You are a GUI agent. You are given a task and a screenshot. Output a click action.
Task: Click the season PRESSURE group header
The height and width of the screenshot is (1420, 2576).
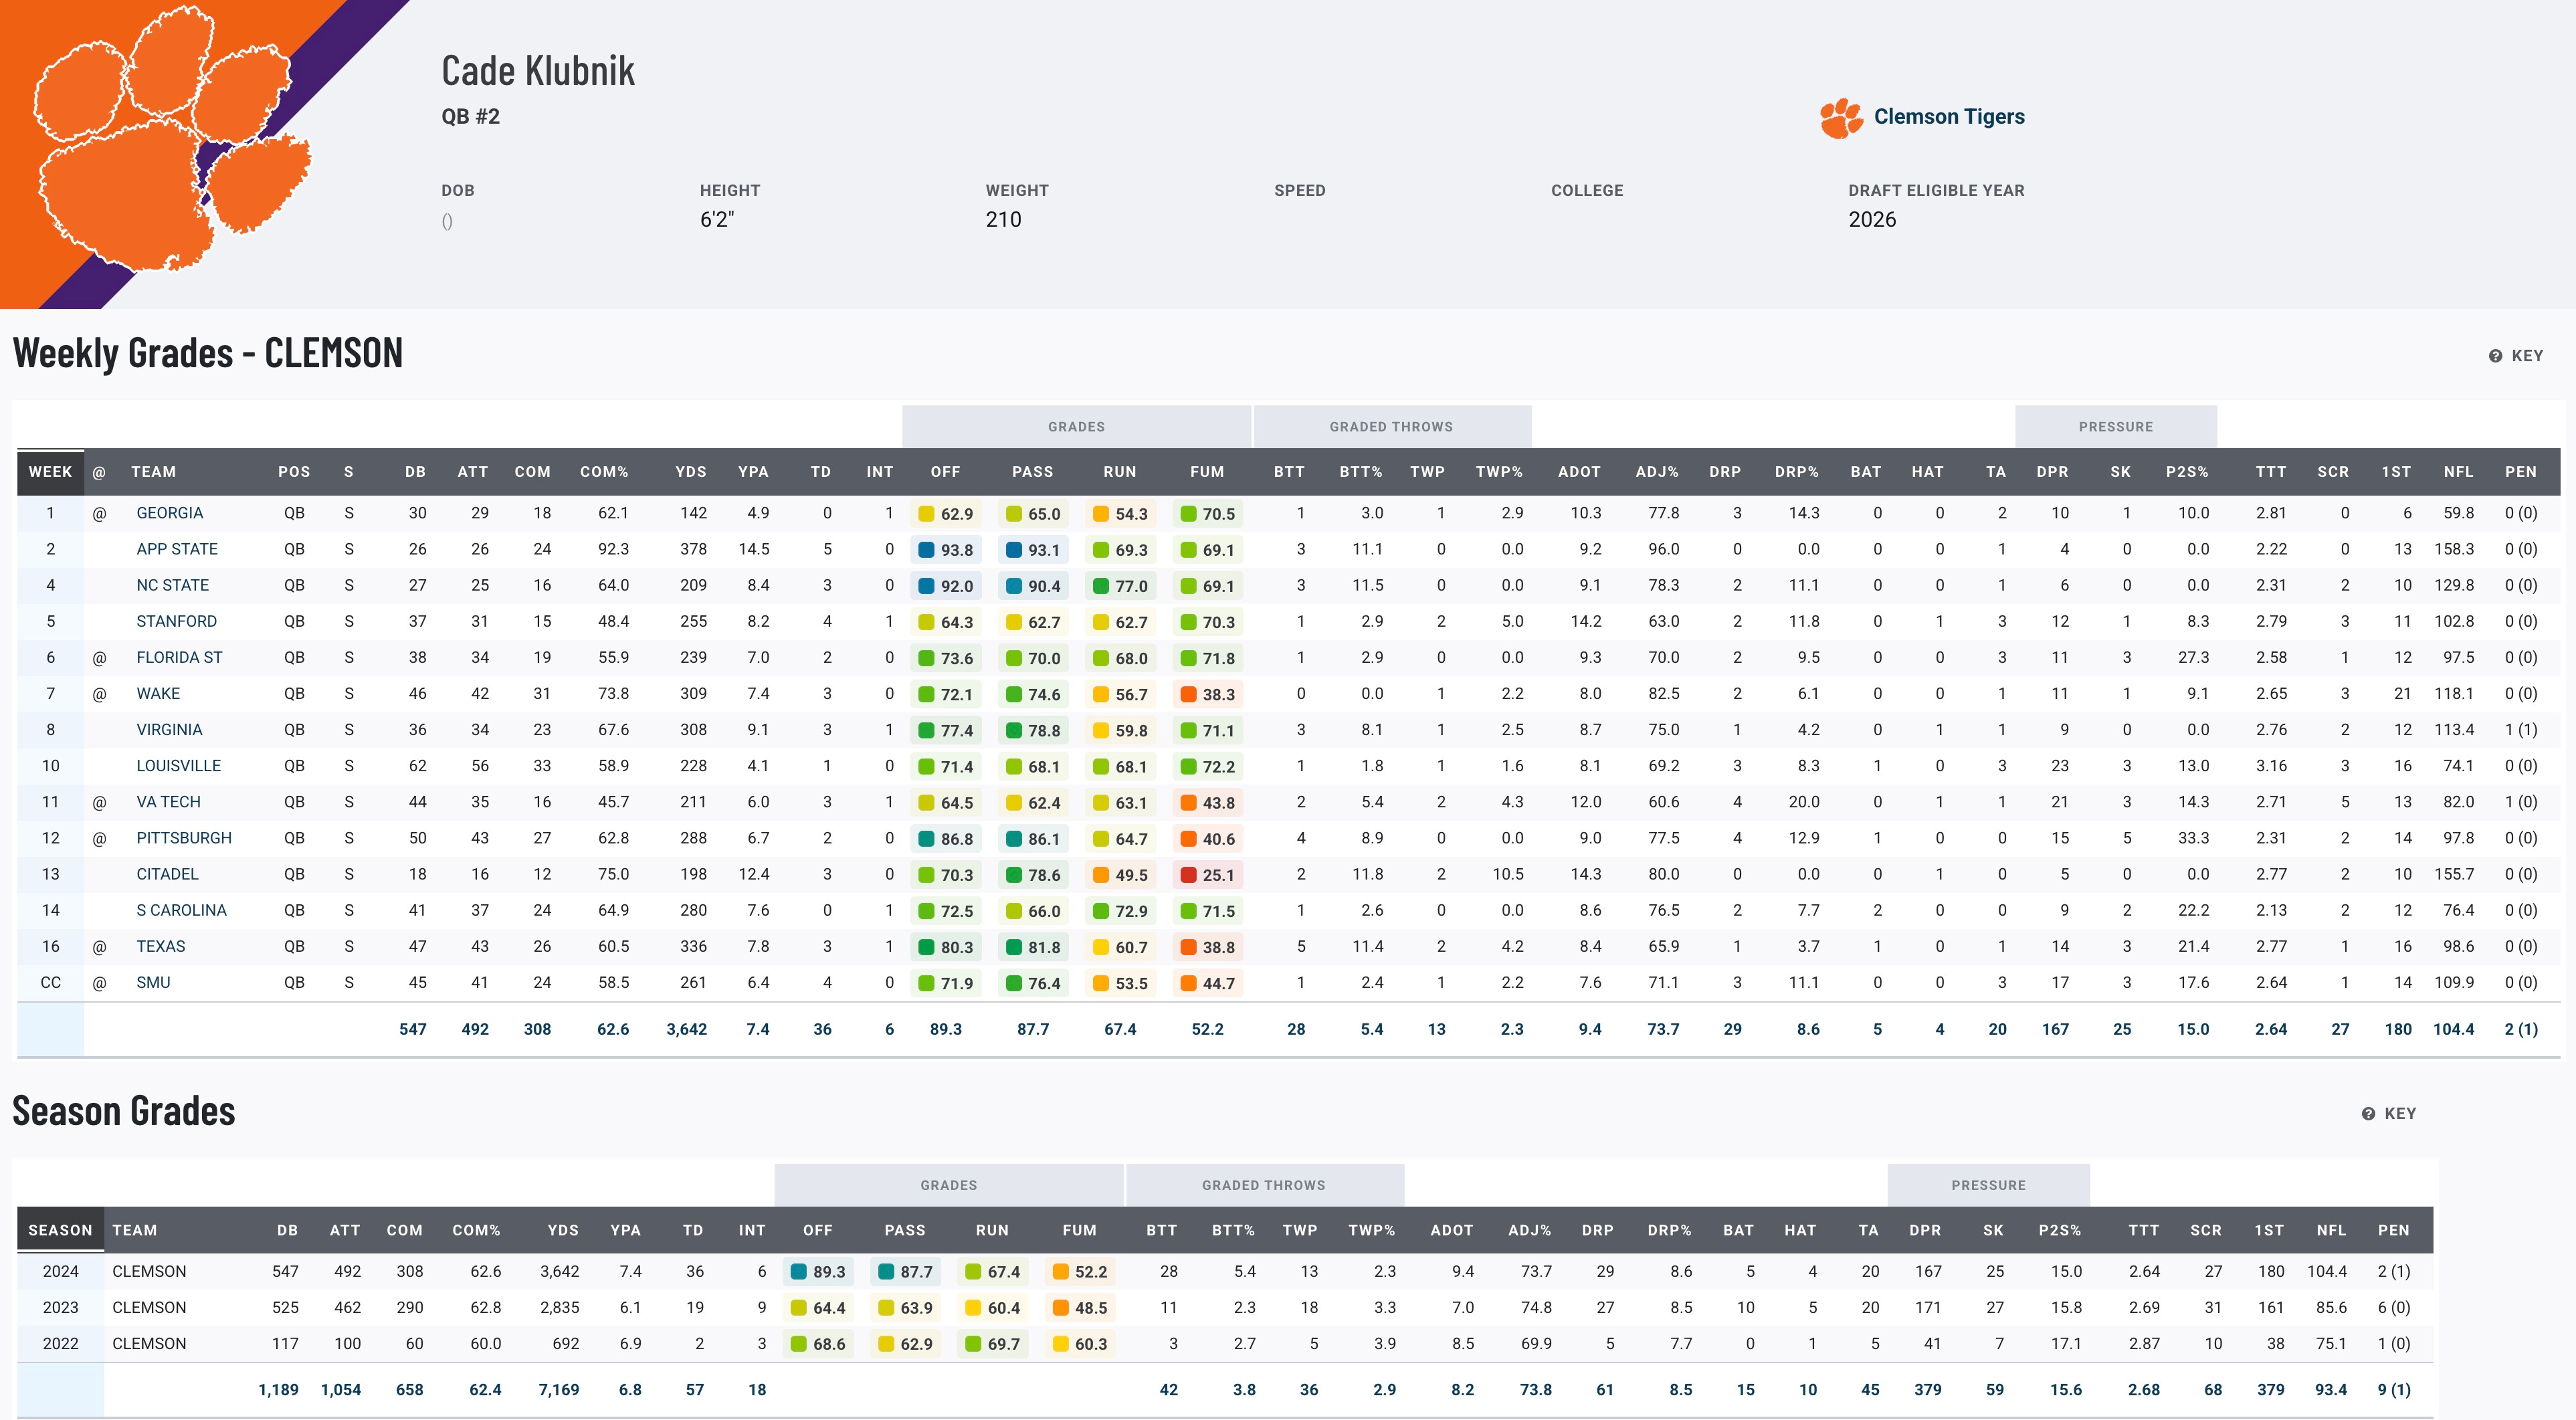(x=1988, y=1185)
